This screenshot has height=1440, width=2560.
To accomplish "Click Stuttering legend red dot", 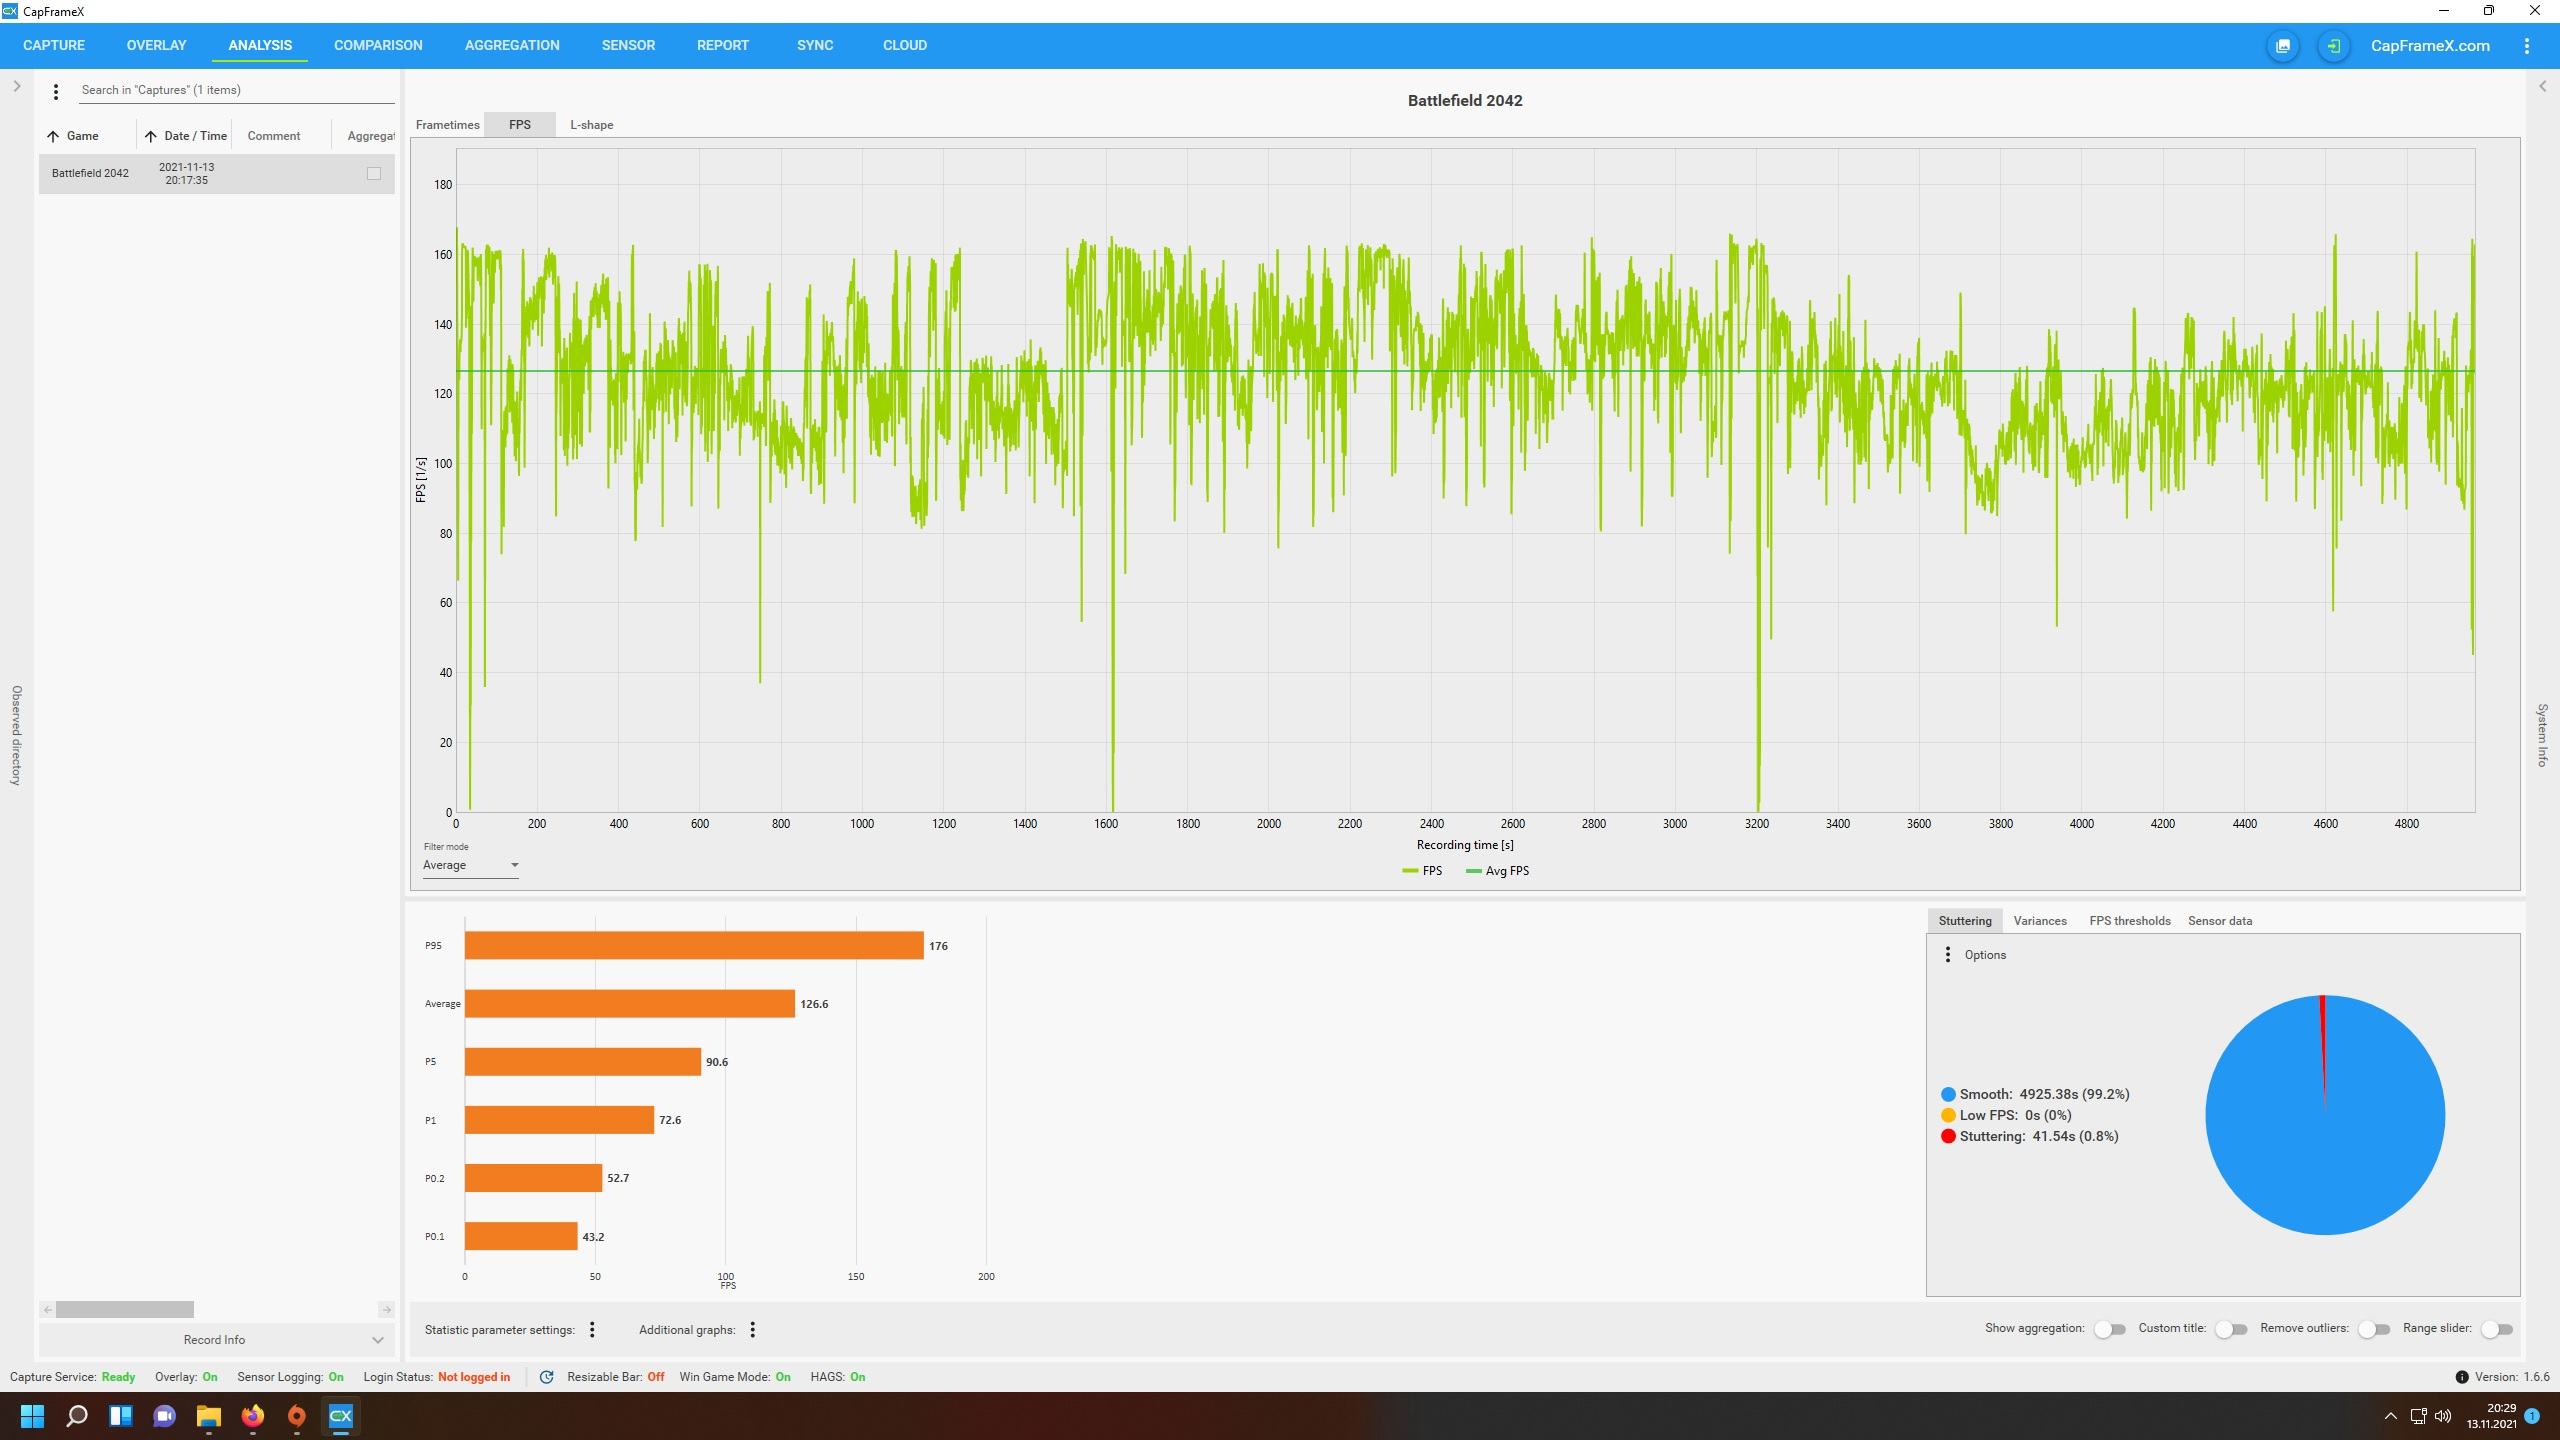I will click(x=1948, y=1137).
